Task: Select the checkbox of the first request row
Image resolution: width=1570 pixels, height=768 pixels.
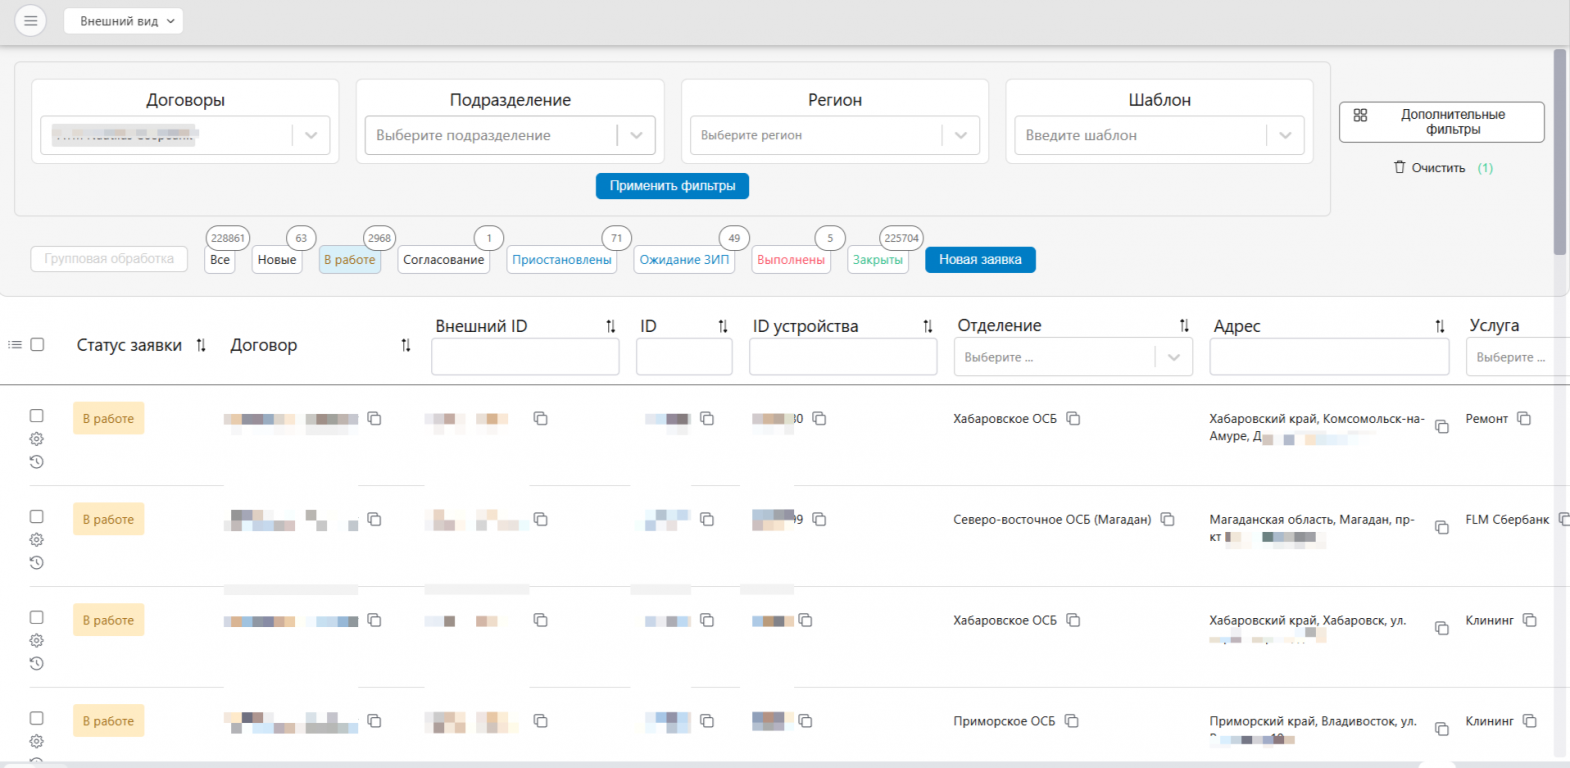Action: 37,416
